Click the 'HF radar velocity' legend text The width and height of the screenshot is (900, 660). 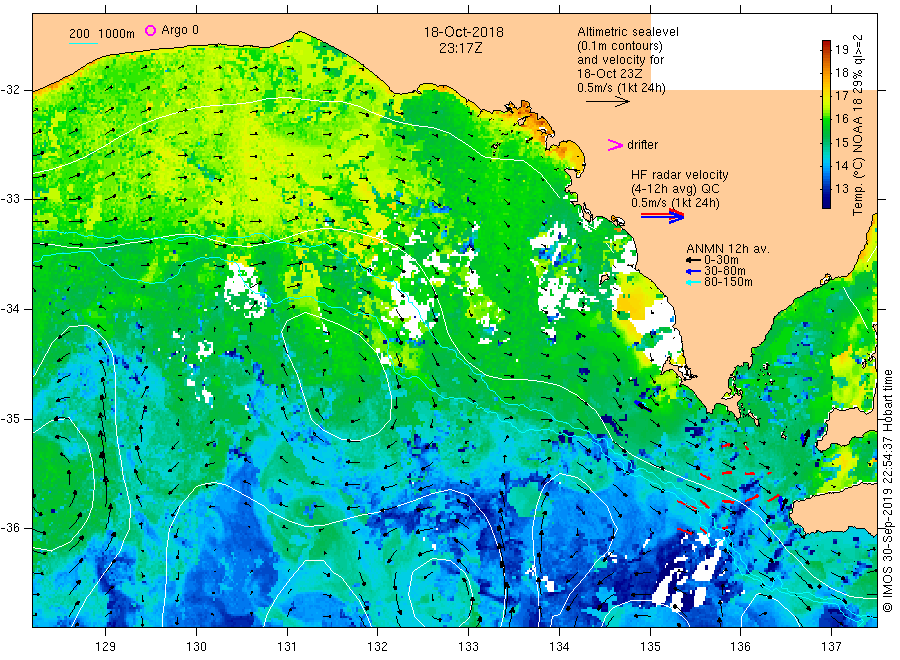(680, 175)
